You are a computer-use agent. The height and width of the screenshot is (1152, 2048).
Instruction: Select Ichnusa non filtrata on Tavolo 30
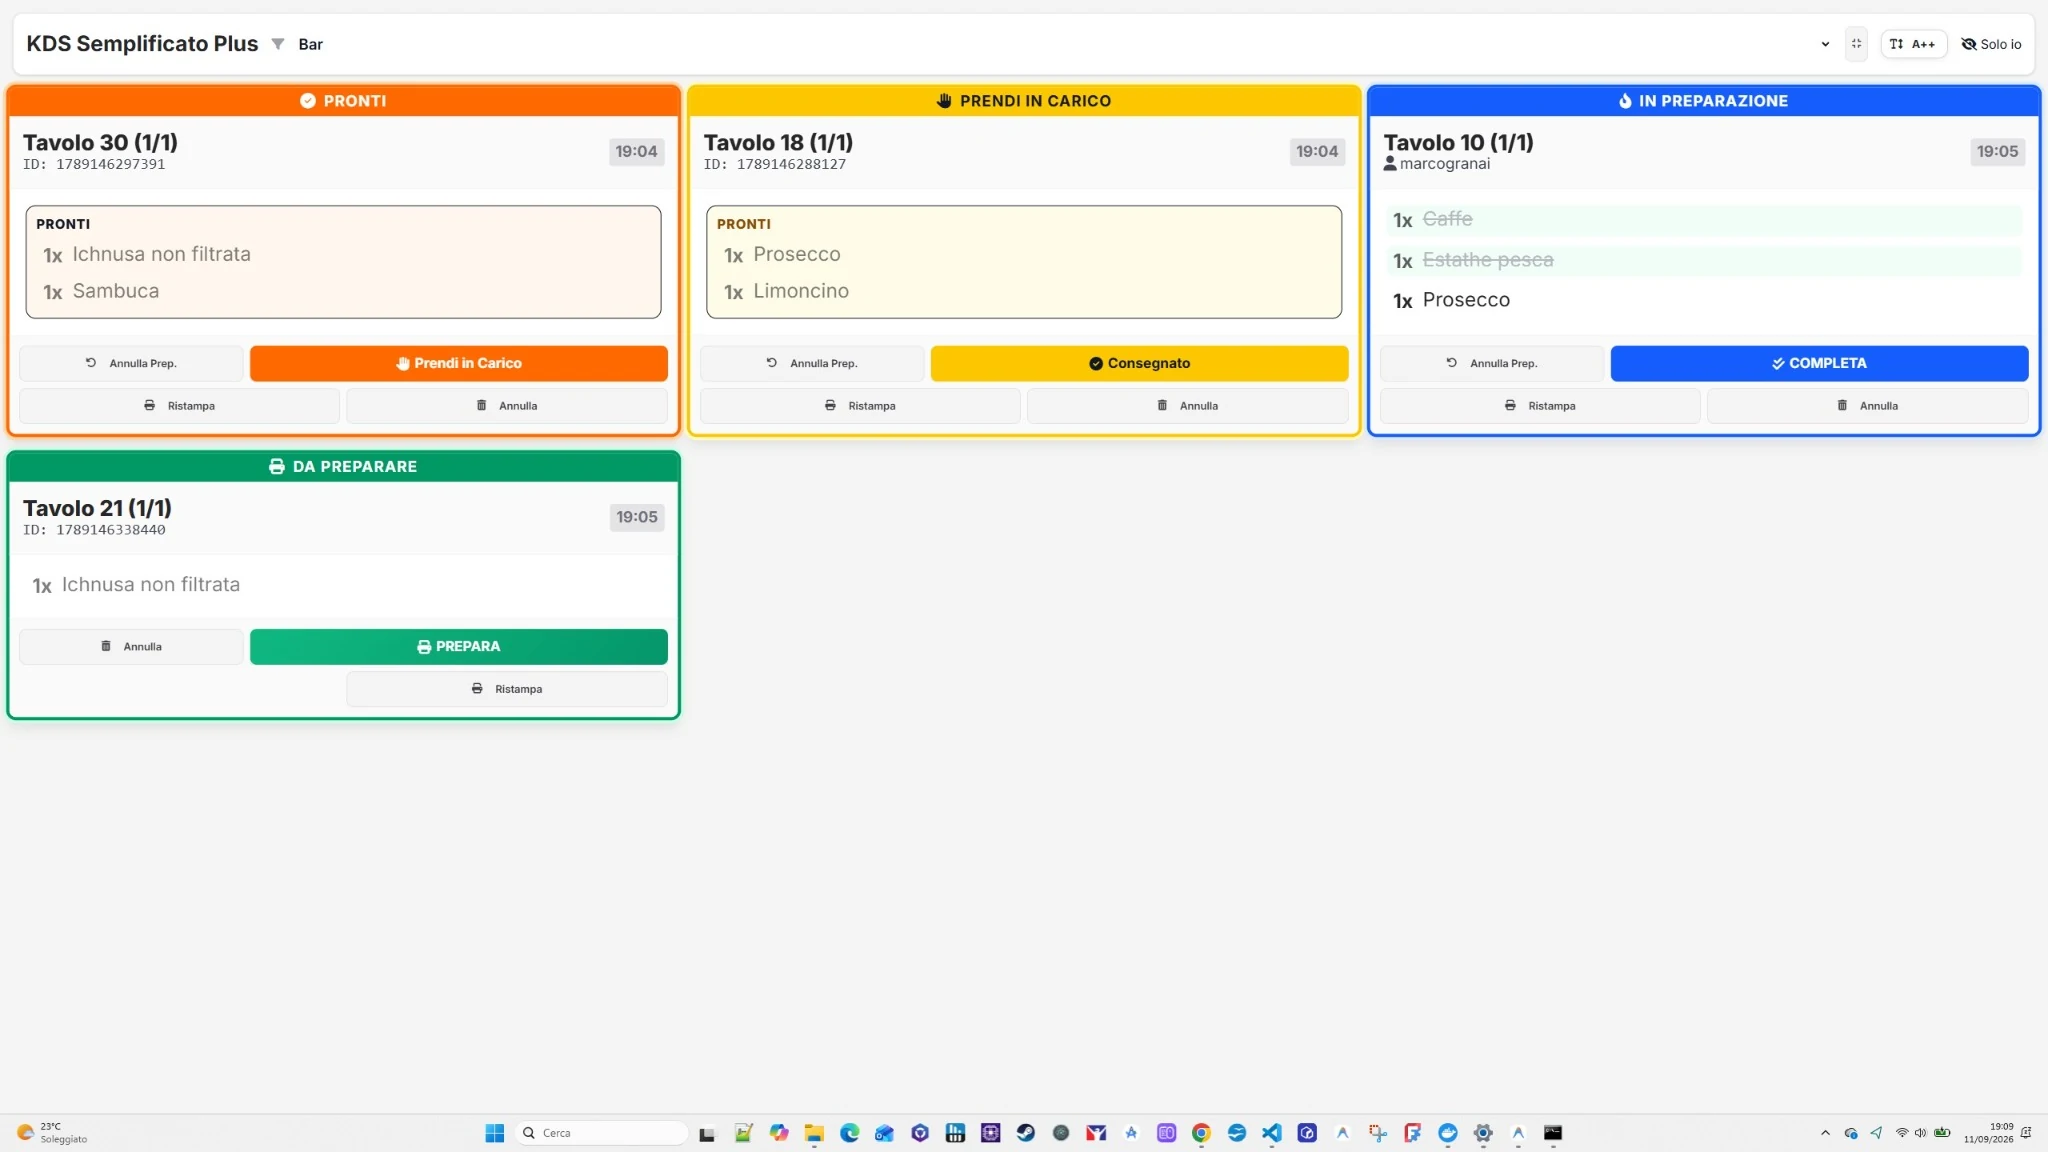pyautogui.click(x=343, y=255)
